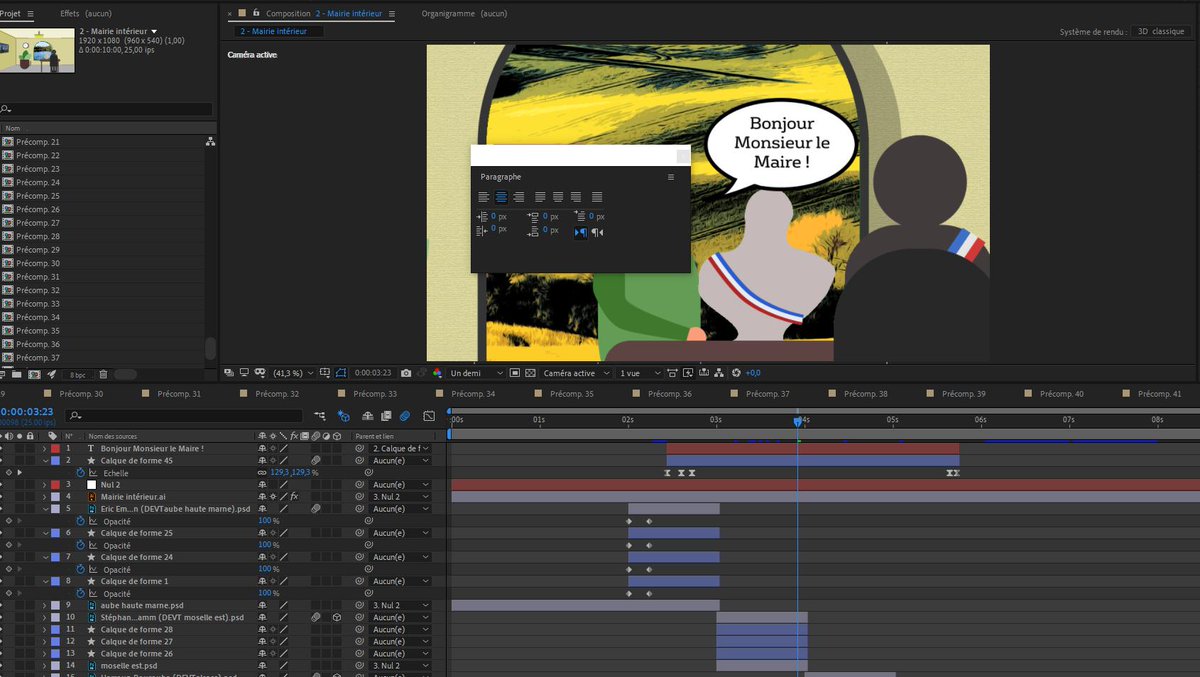Click the Project panel search field

(x=106, y=109)
